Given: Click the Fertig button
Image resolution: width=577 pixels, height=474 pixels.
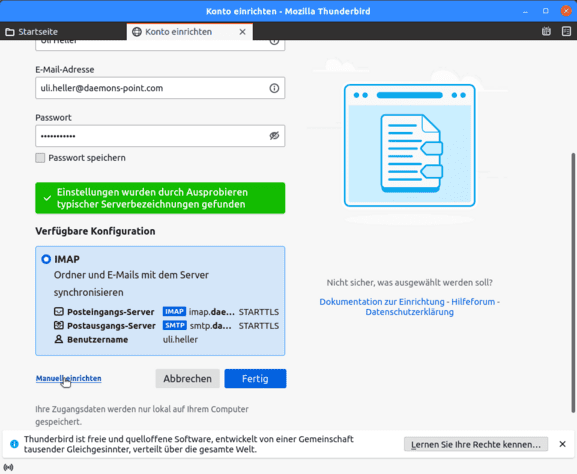Looking at the screenshot, I should coord(255,379).
